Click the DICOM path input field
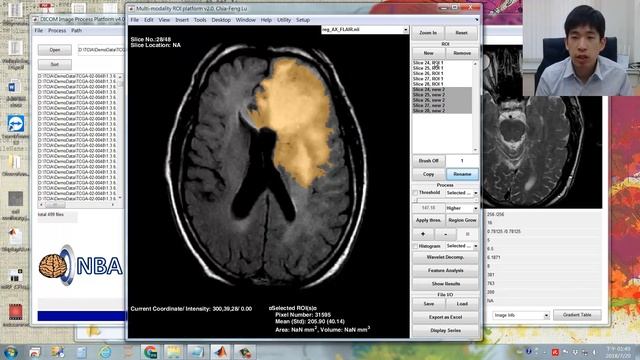 (101, 50)
